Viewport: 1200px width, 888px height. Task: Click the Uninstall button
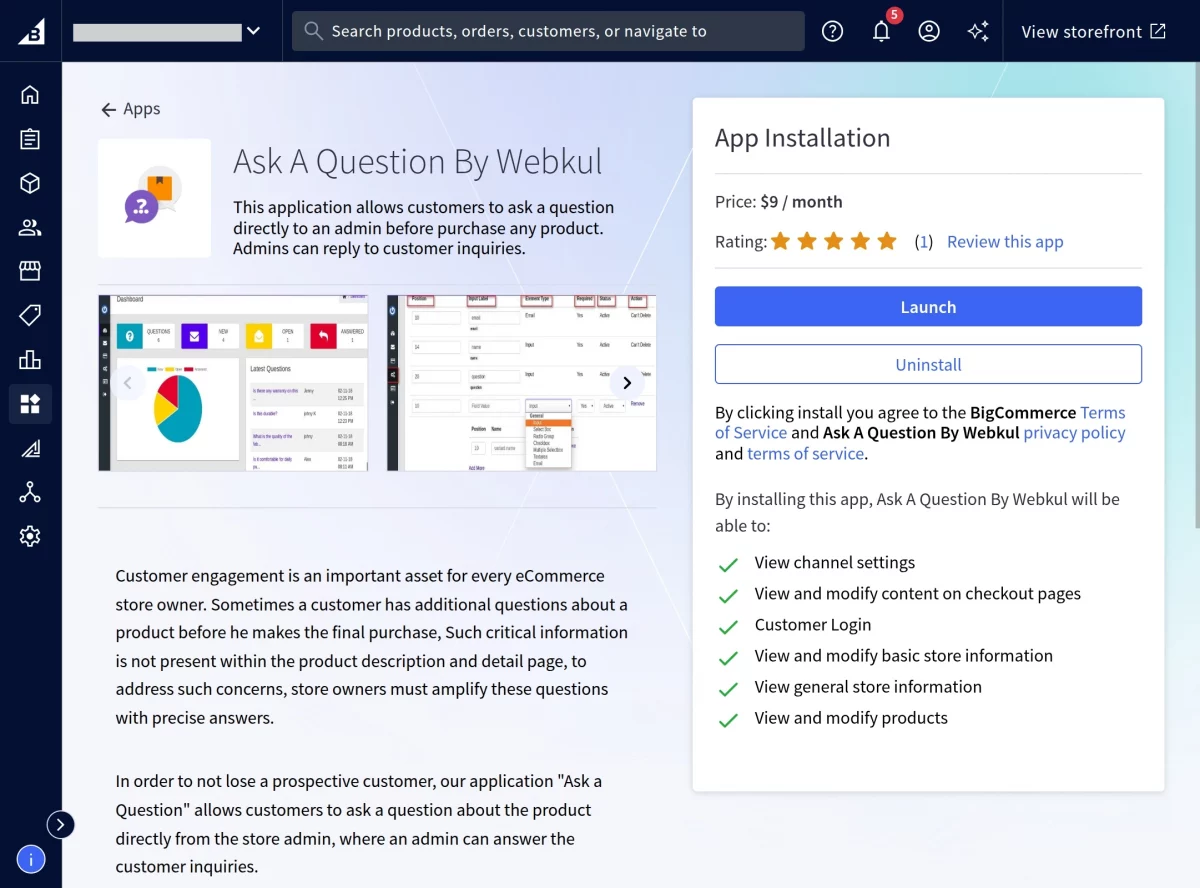pos(928,365)
